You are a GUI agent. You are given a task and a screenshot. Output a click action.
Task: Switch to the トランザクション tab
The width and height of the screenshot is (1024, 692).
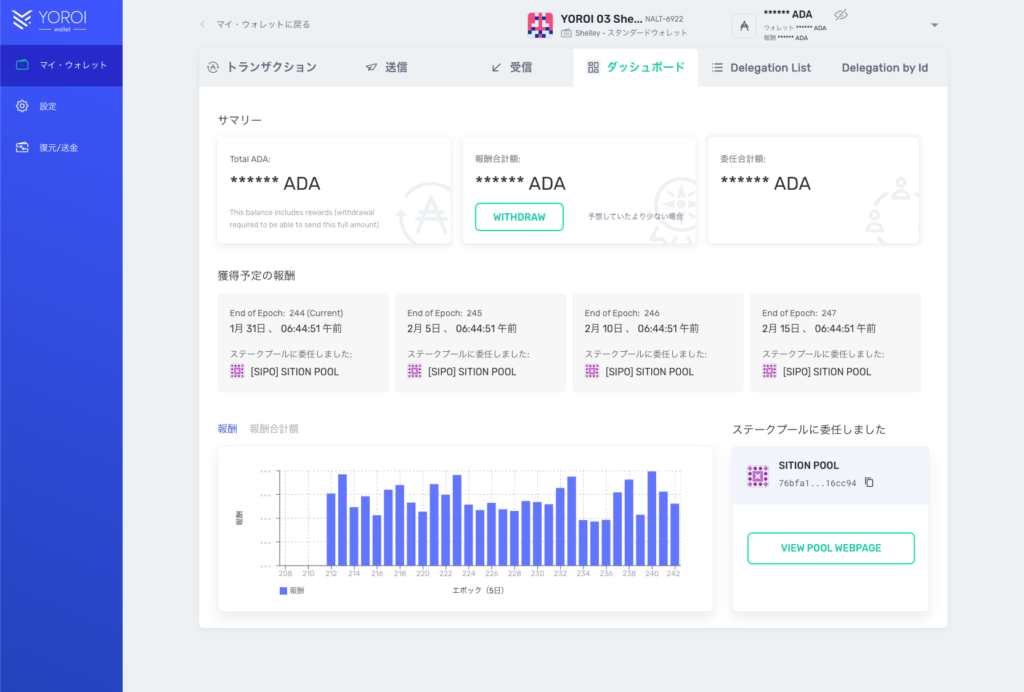tap(261, 67)
